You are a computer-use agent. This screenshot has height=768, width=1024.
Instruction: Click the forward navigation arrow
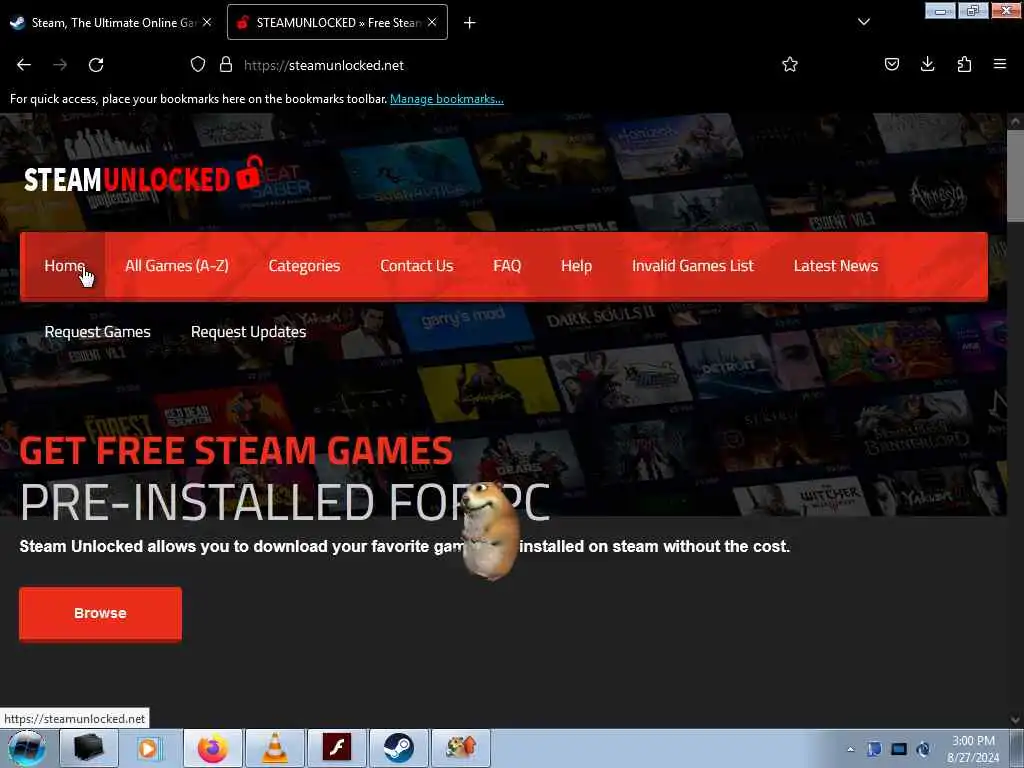click(60, 65)
